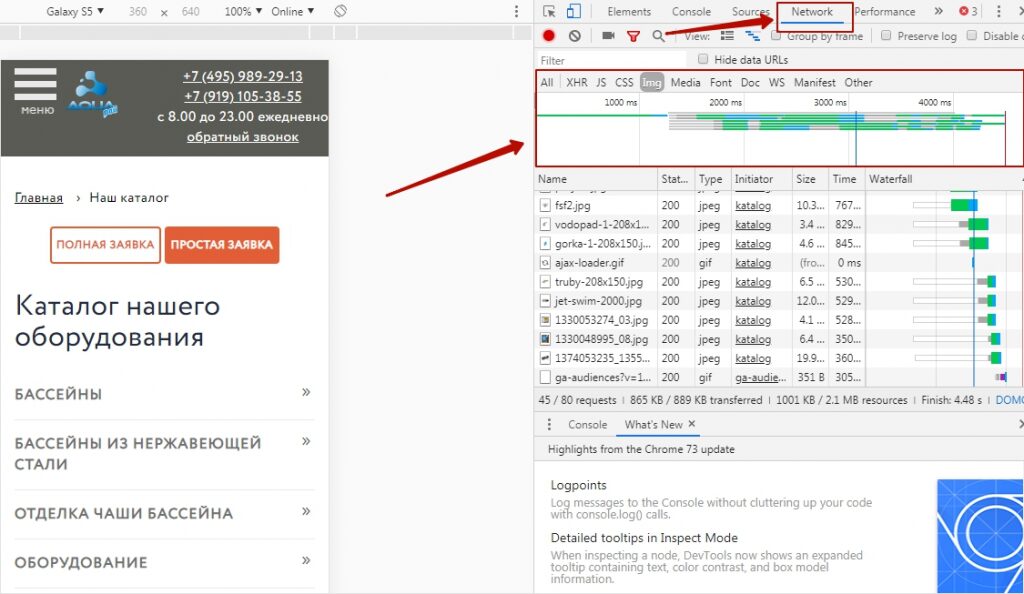Click the обратный звонок link
The image size is (1024, 594).
pos(242,137)
